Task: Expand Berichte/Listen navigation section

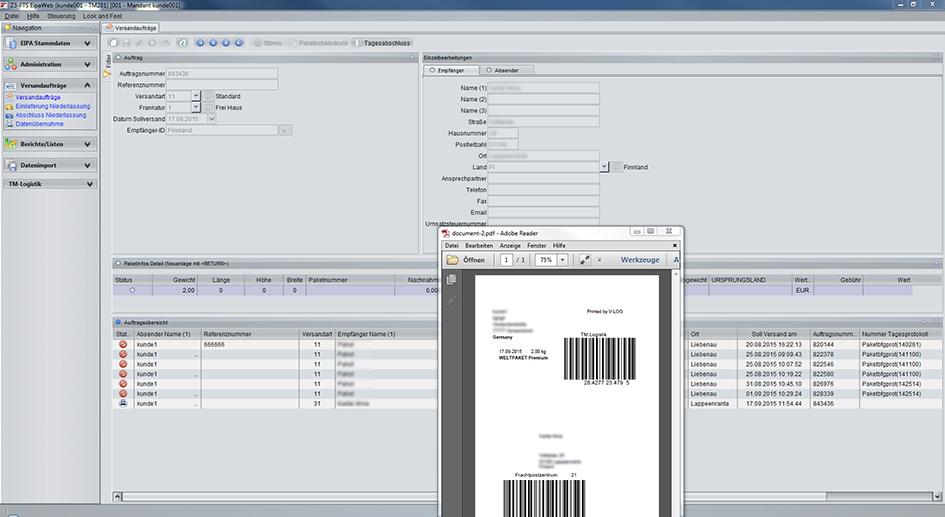Action: point(50,144)
